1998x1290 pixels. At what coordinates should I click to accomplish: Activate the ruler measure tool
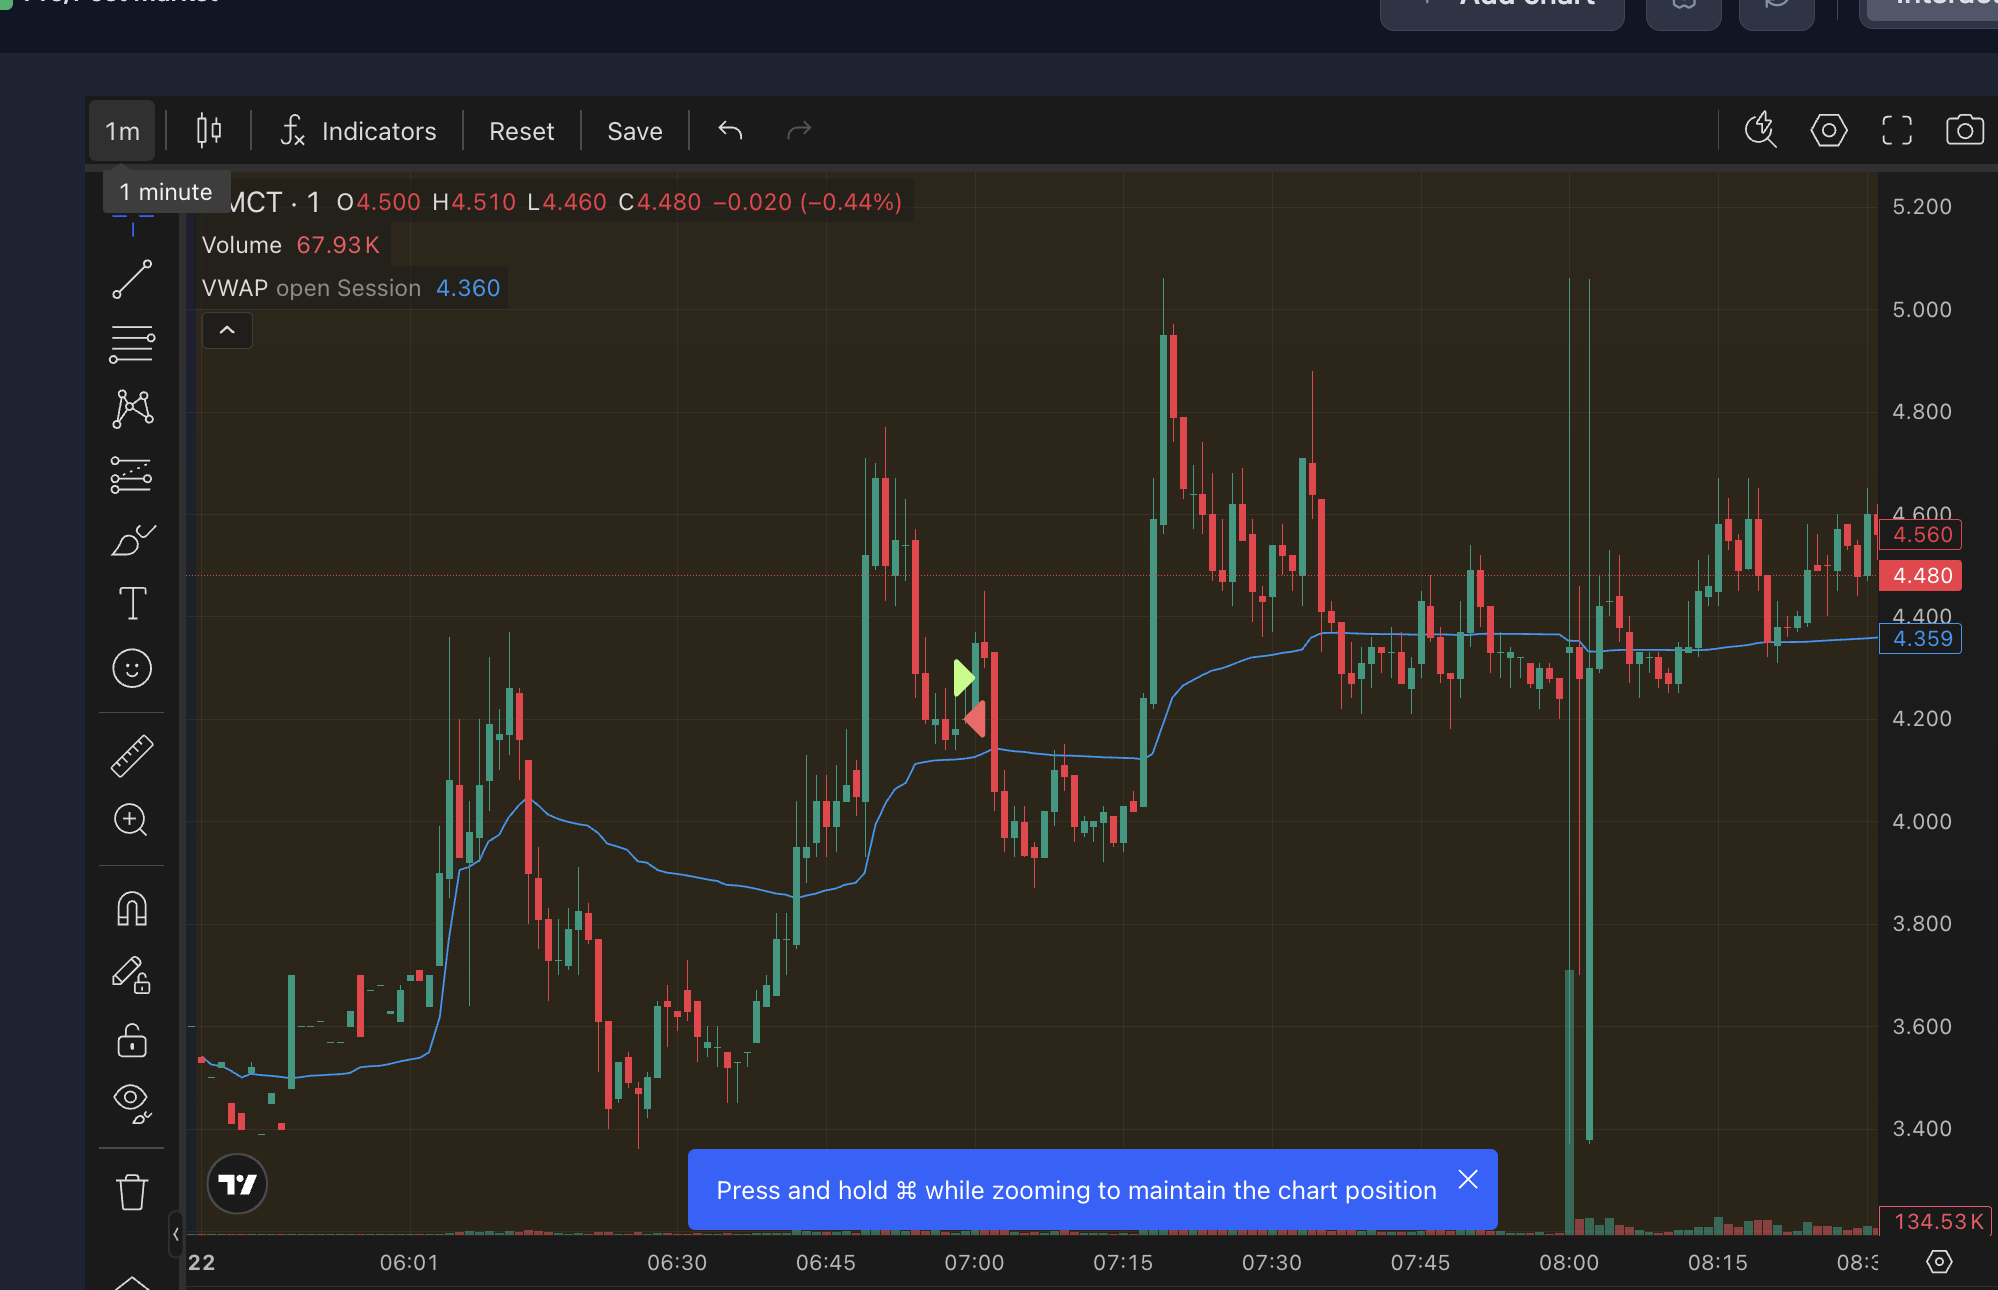(x=132, y=756)
